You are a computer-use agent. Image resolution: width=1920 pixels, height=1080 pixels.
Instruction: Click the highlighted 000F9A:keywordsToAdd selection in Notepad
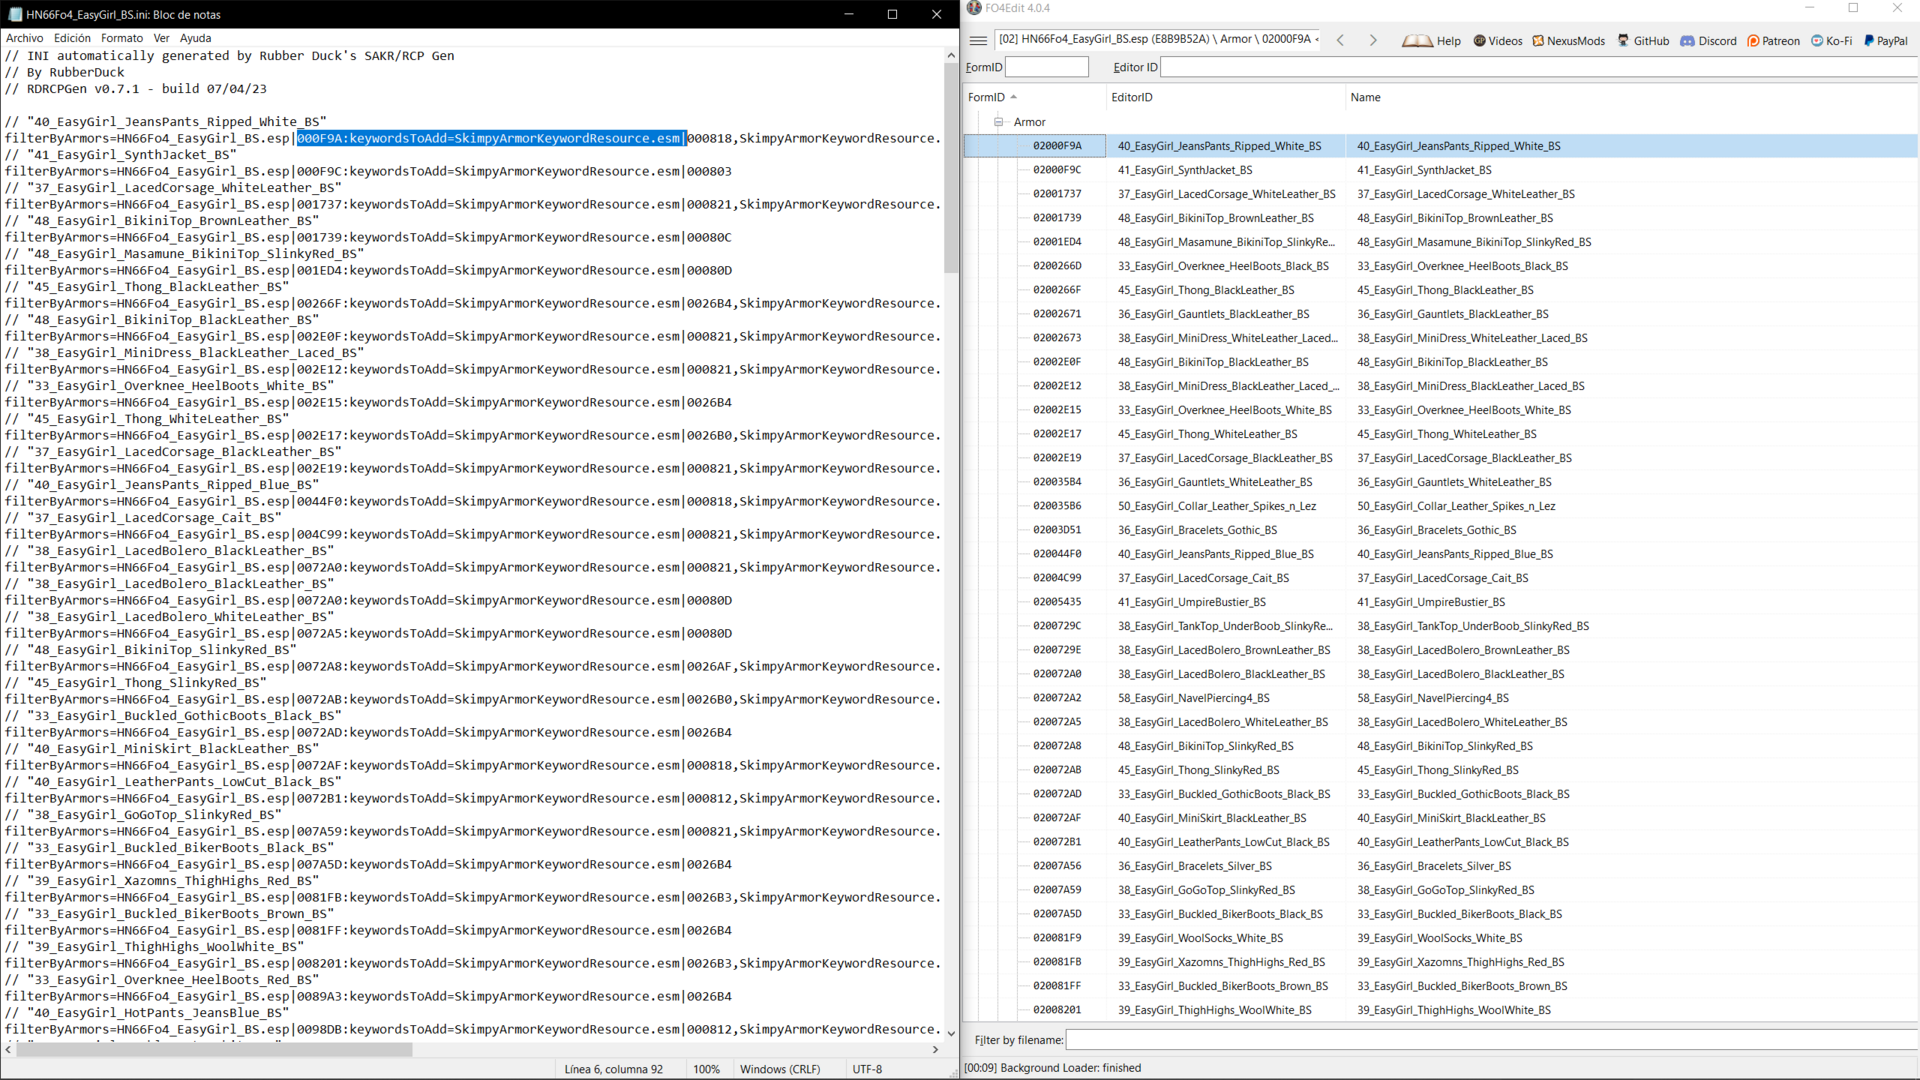pyautogui.click(x=490, y=138)
